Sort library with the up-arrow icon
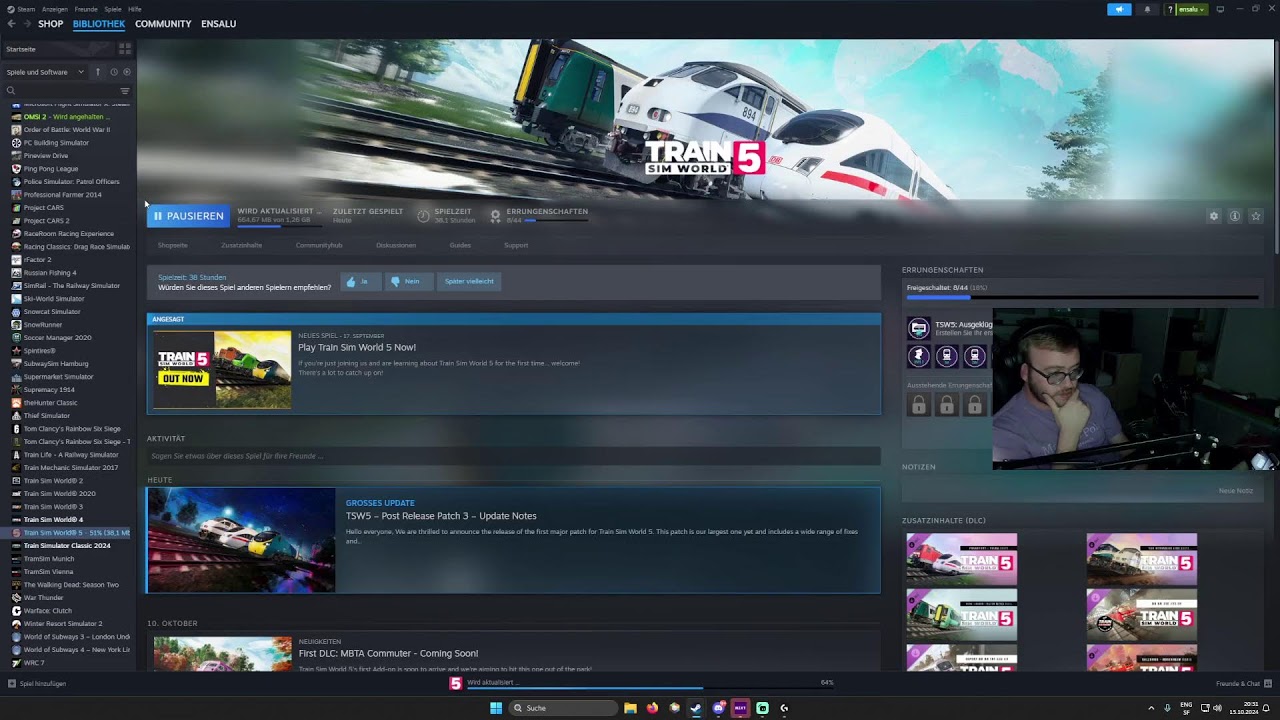Image resolution: width=1280 pixels, height=720 pixels. (98, 72)
